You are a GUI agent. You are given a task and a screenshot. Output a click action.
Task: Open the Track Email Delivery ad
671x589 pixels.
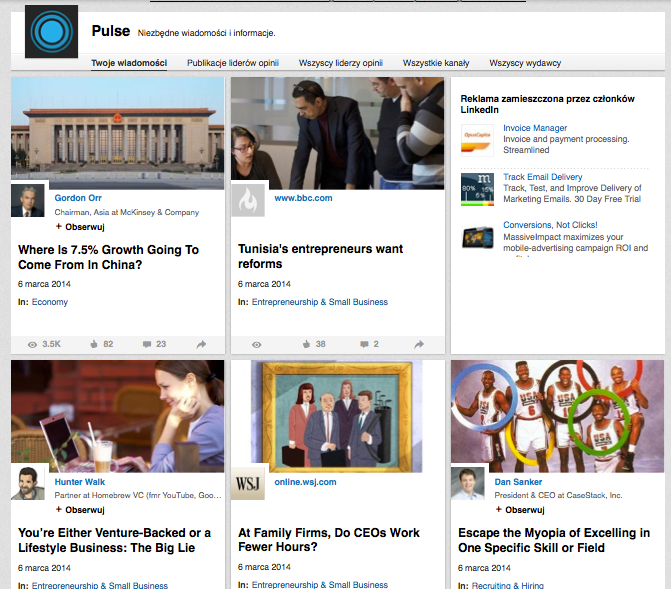point(543,177)
